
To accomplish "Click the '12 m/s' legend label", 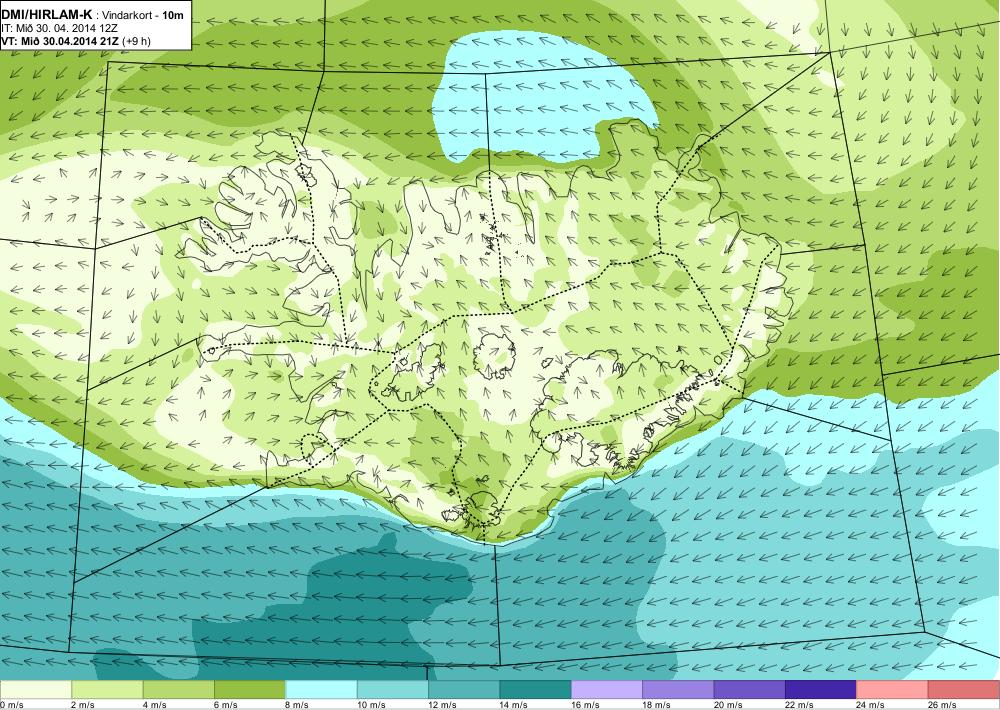I will 443,704.
